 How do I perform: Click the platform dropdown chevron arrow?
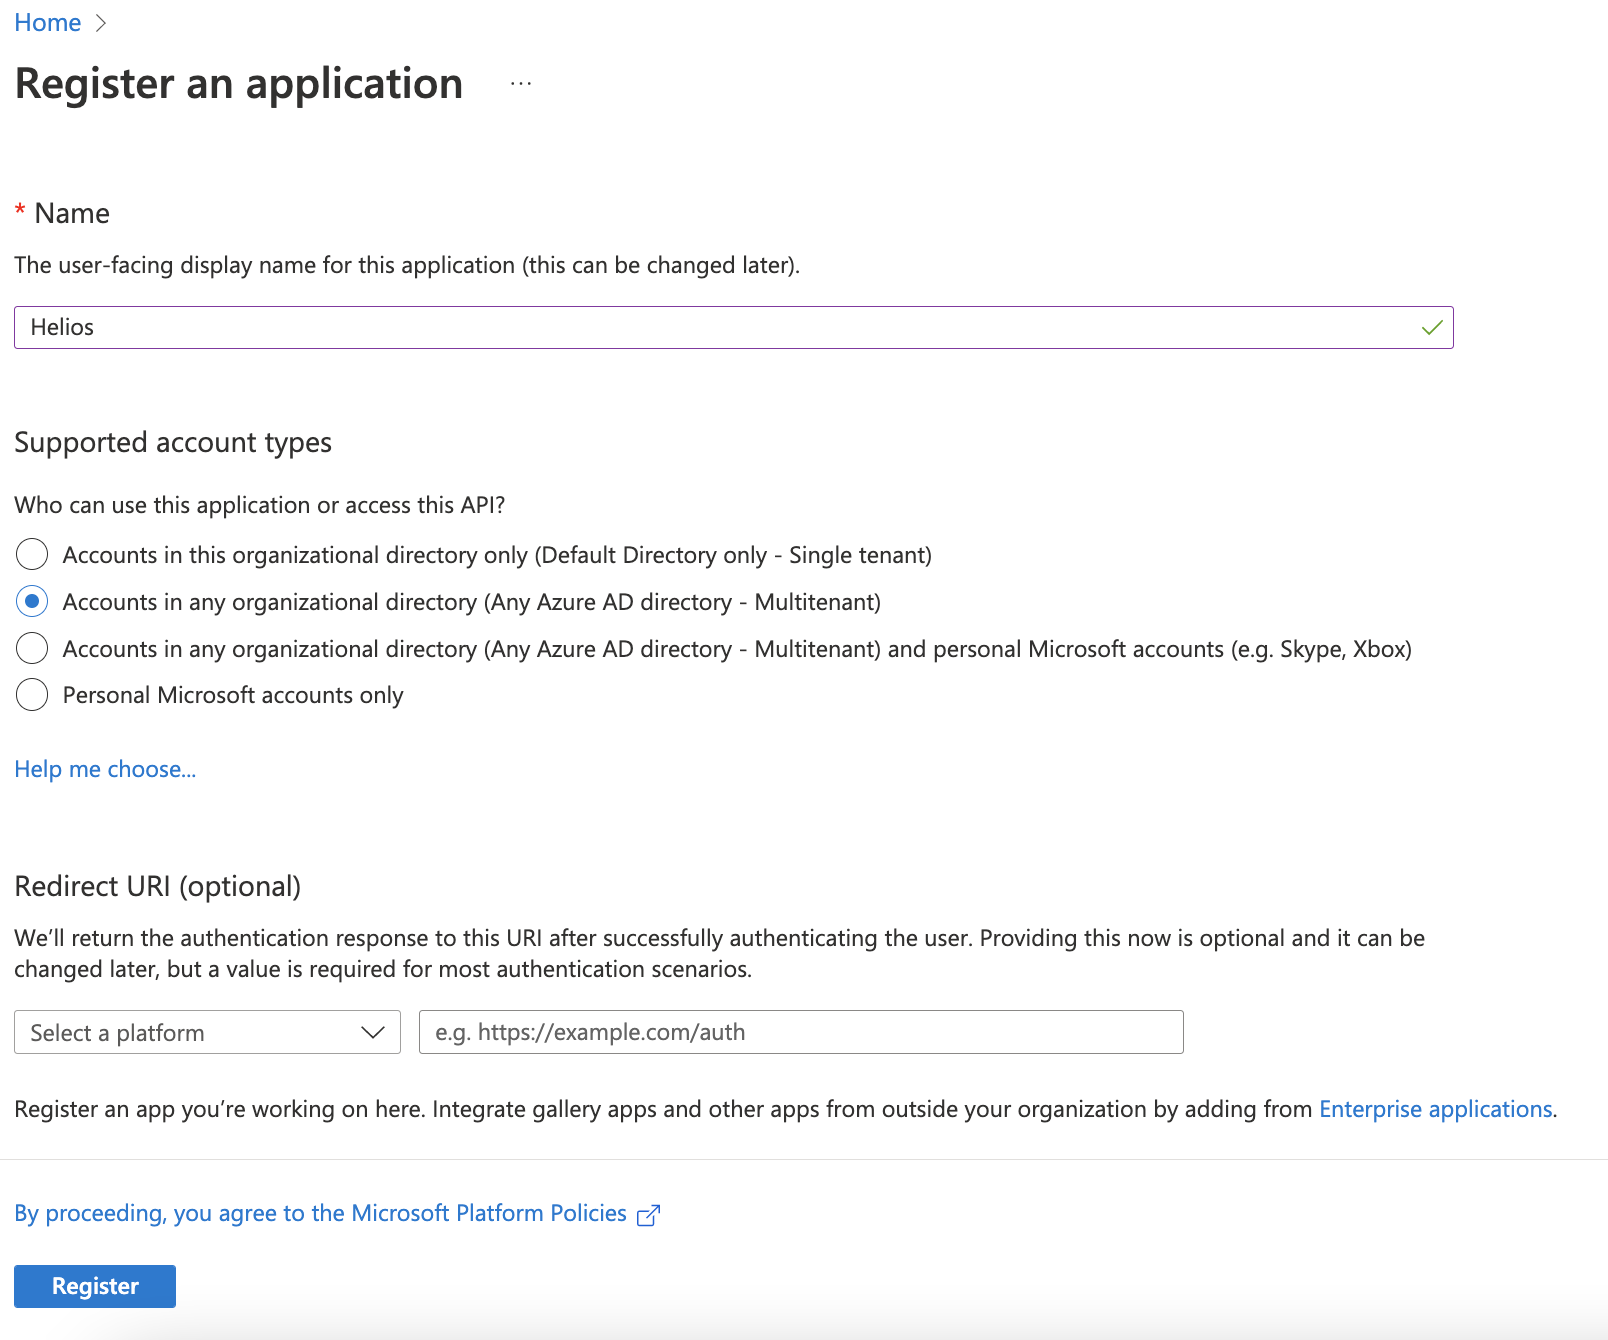pyautogui.click(x=373, y=1032)
